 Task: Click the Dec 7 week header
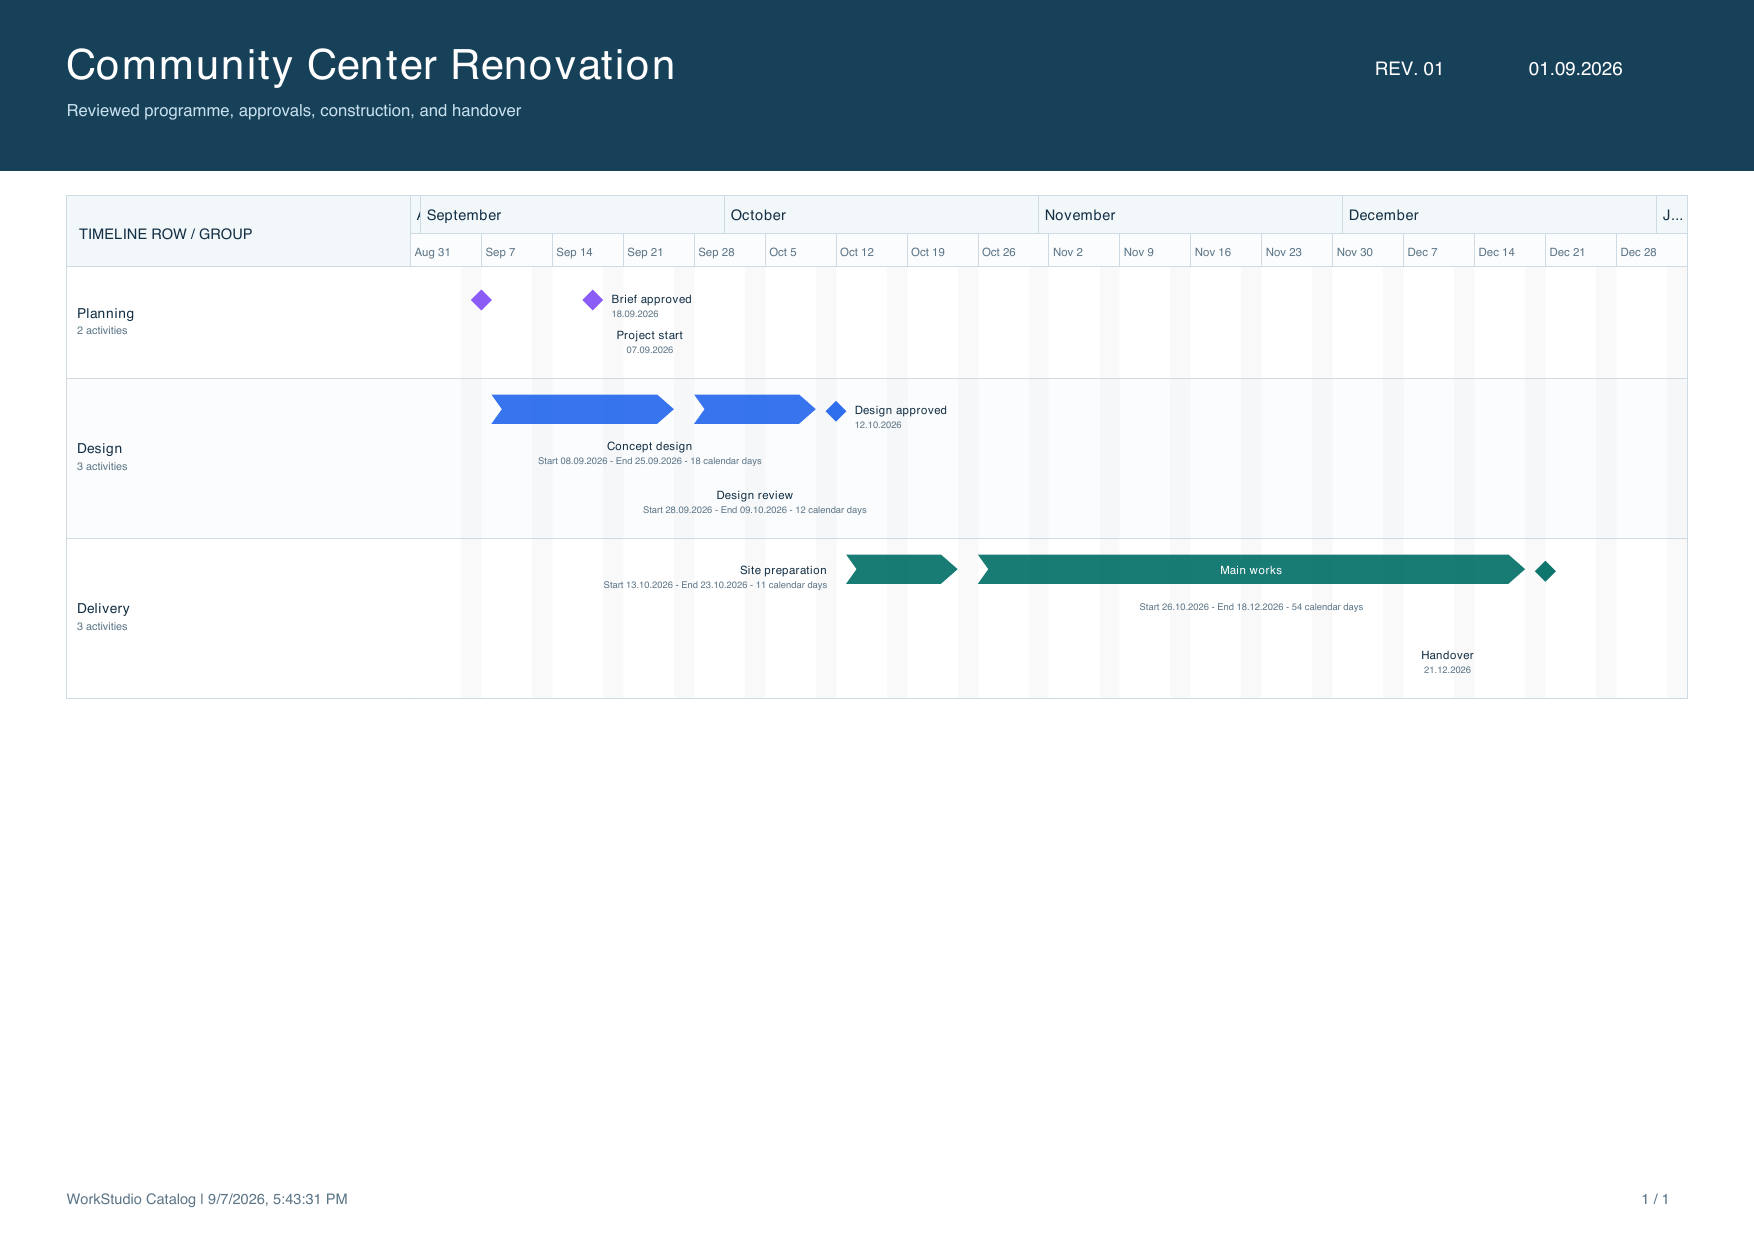(1438, 251)
